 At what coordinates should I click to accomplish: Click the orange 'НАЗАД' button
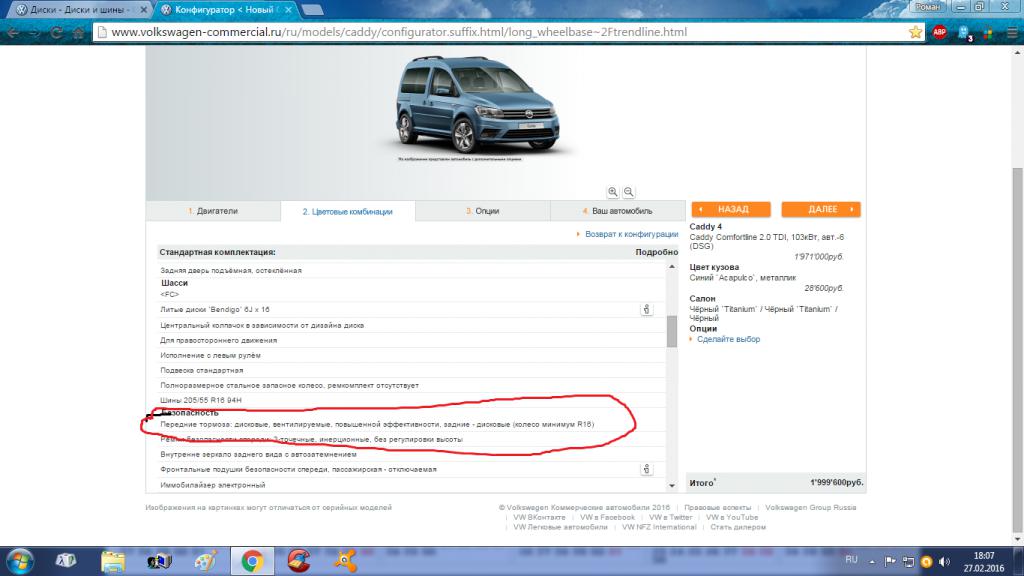point(731,209)
